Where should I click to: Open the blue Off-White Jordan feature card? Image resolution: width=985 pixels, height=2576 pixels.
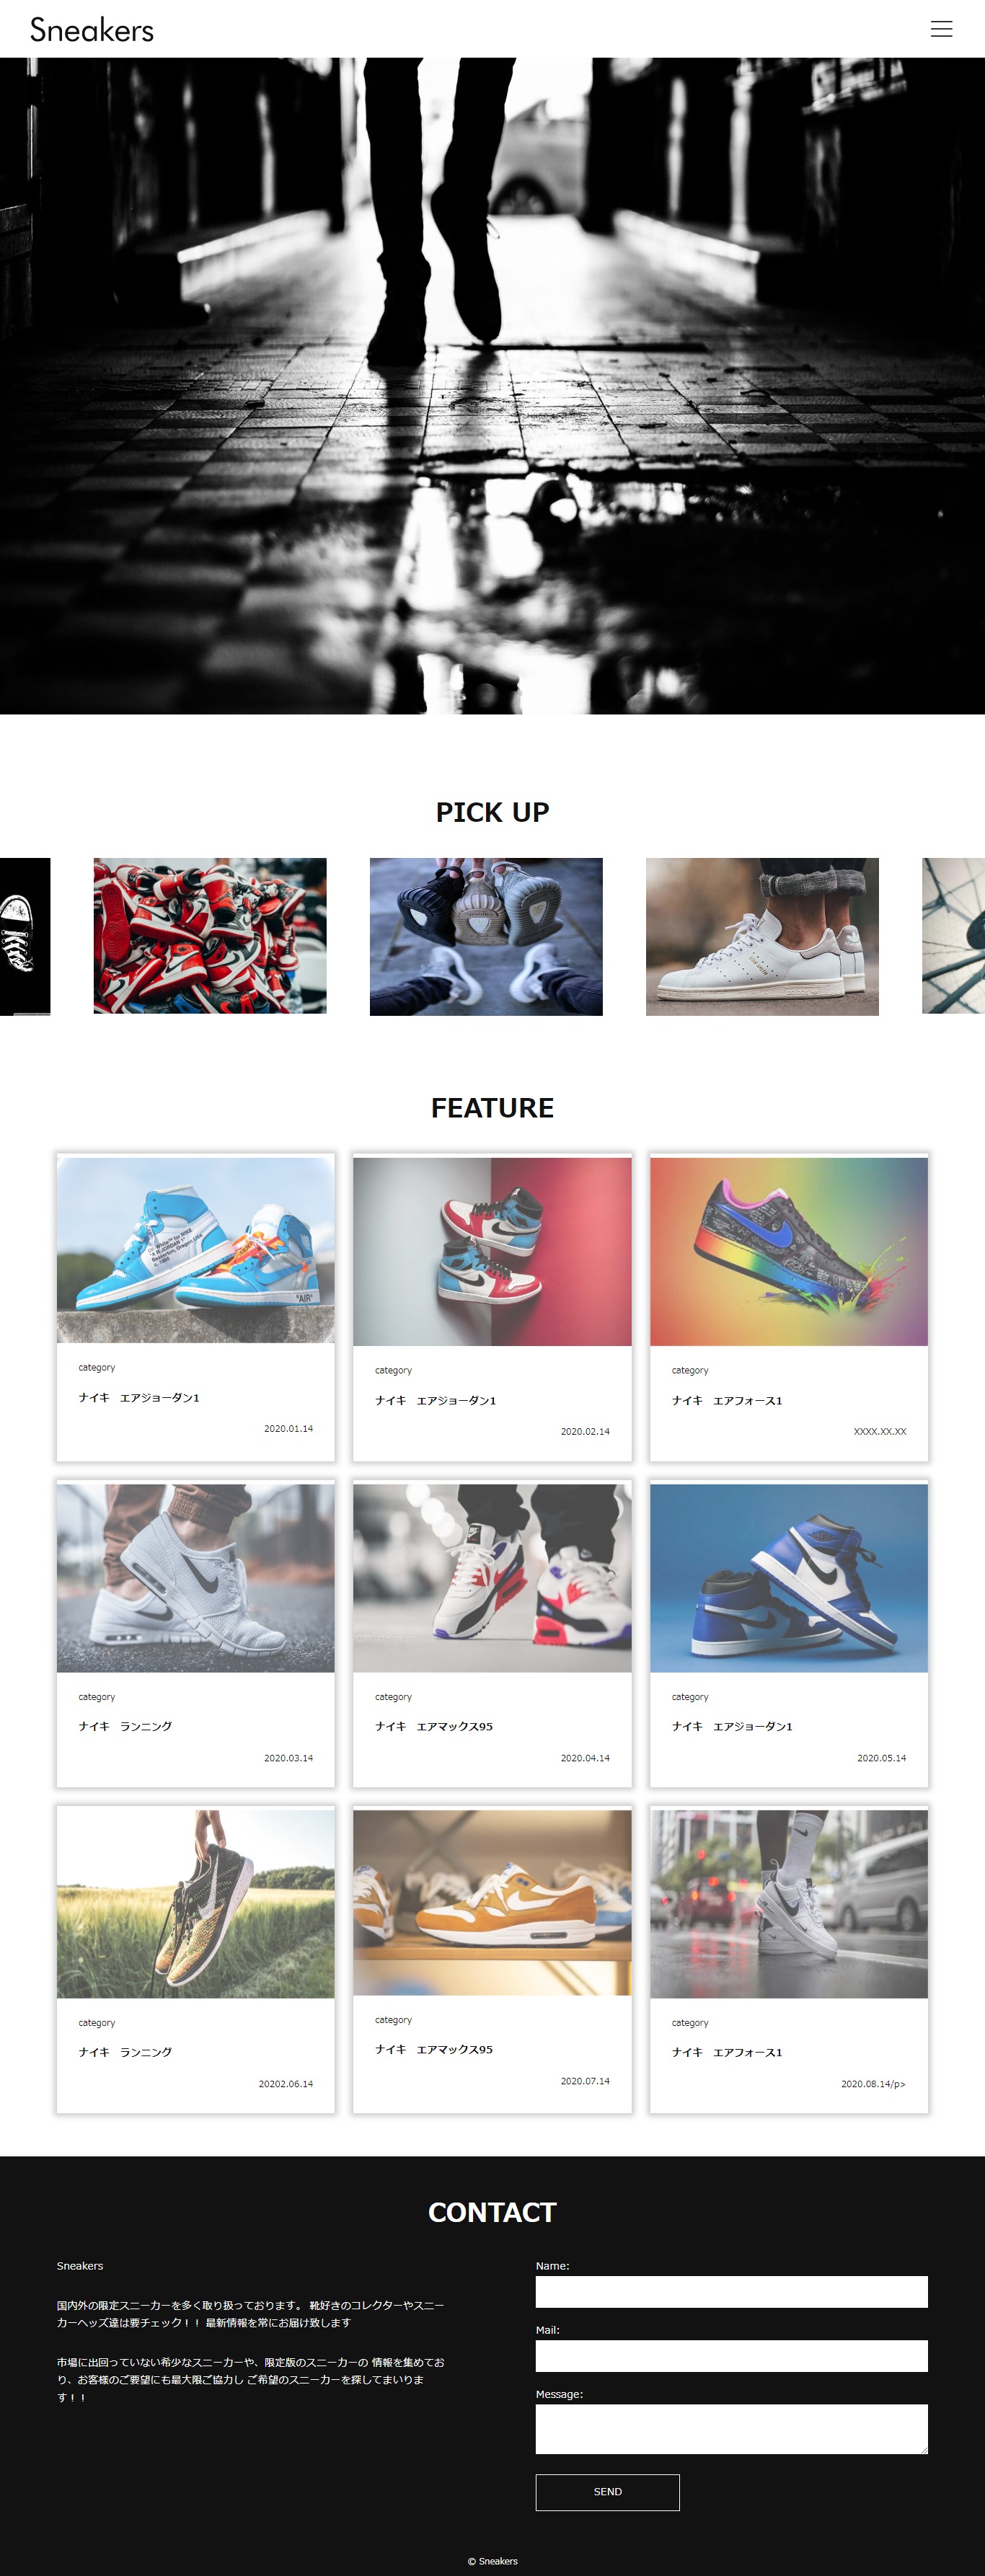click(196, 1306)
